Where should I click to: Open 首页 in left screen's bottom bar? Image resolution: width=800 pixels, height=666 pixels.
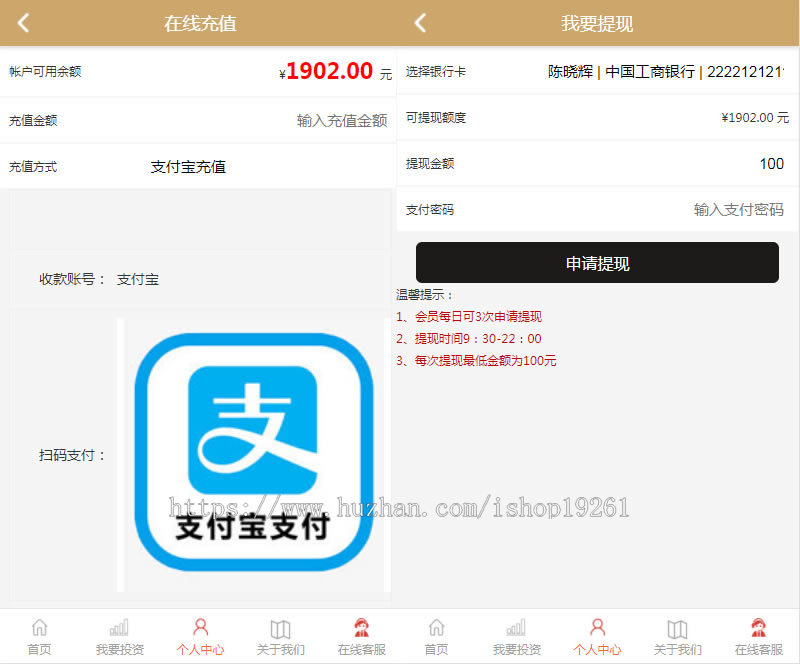point(39,637)
